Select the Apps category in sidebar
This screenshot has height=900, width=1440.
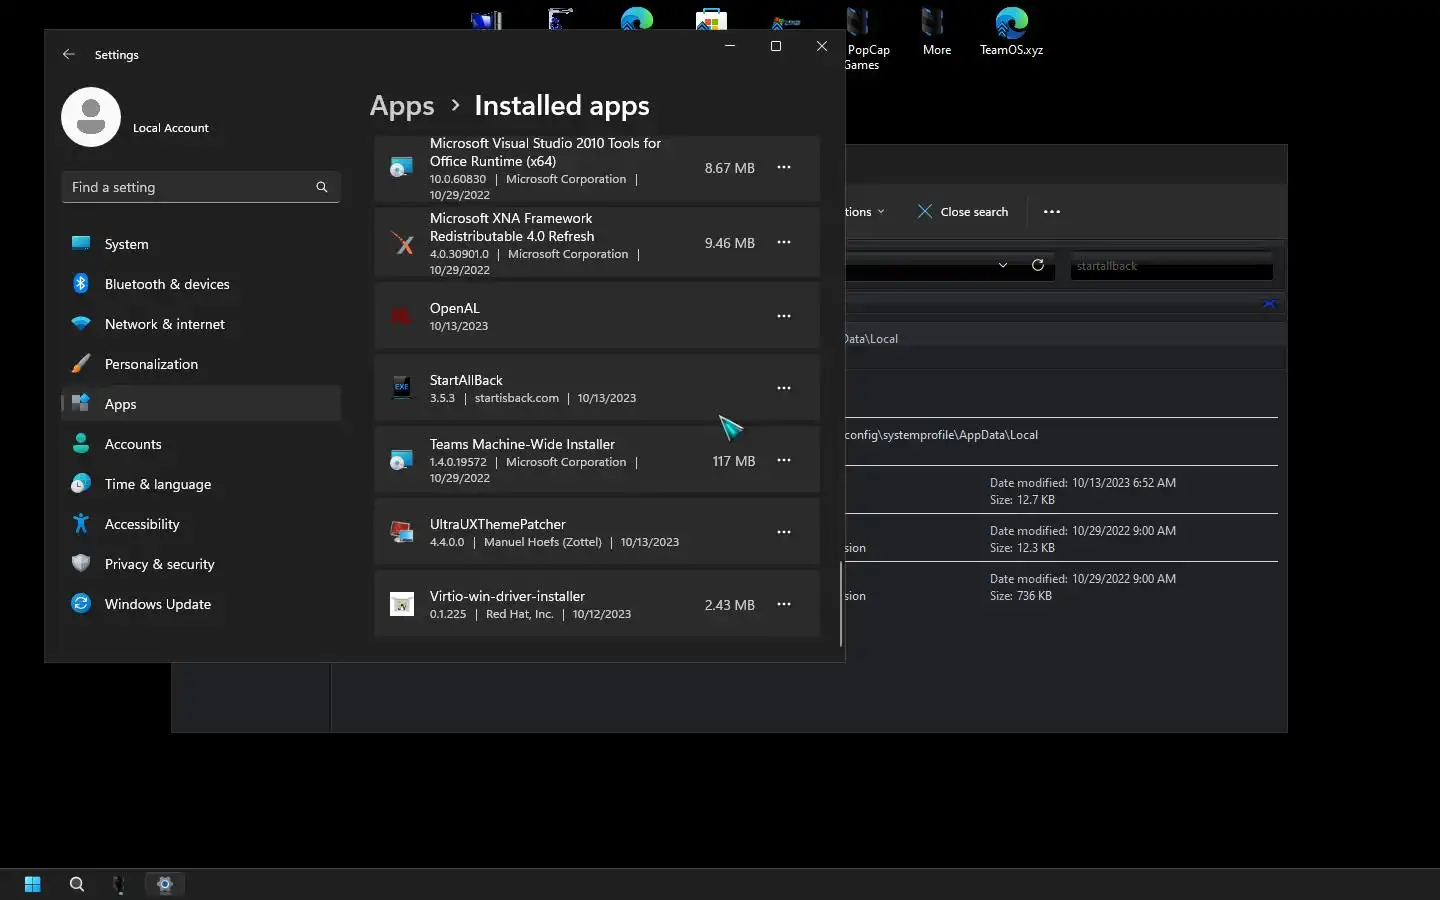(x=201, y=404)
